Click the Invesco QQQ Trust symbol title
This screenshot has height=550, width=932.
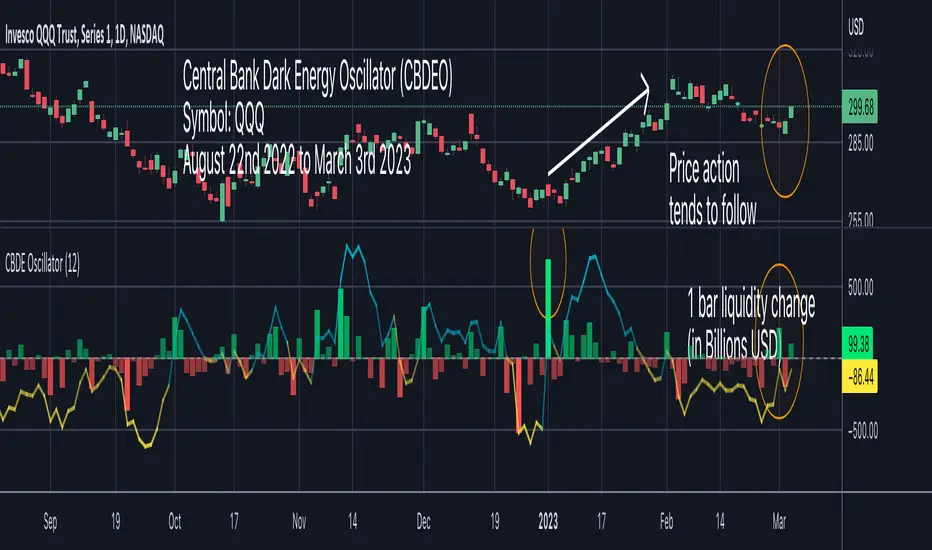coord(84,36)
